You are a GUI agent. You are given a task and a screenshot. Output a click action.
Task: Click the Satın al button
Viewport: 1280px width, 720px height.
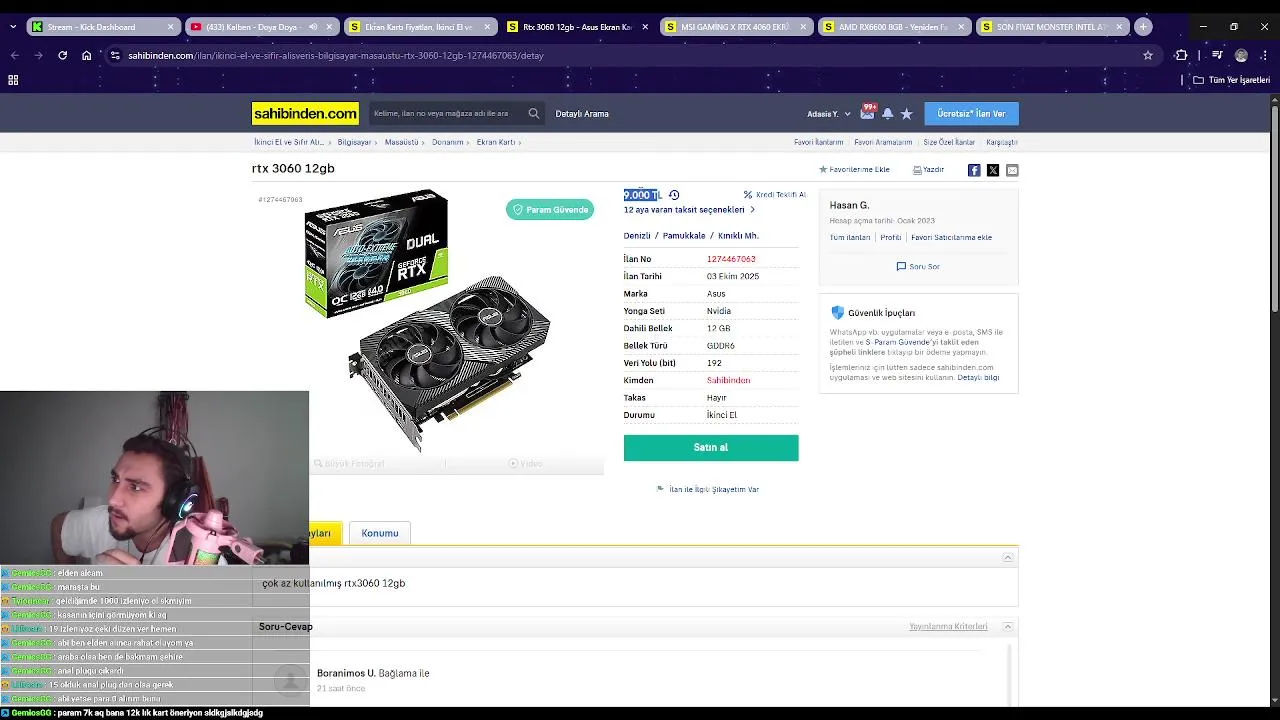711,448
